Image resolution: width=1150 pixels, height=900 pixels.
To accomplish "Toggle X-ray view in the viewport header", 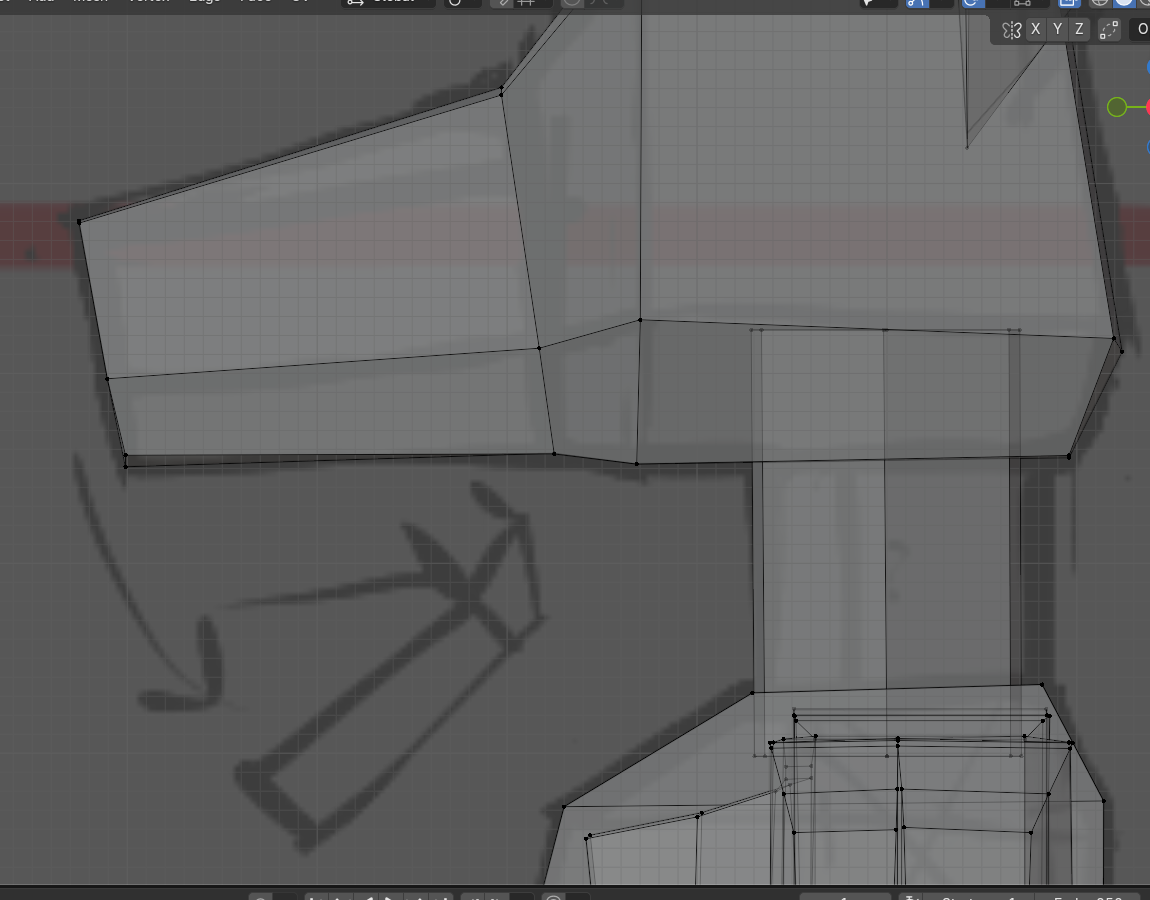I will (x=1067, y=3).
